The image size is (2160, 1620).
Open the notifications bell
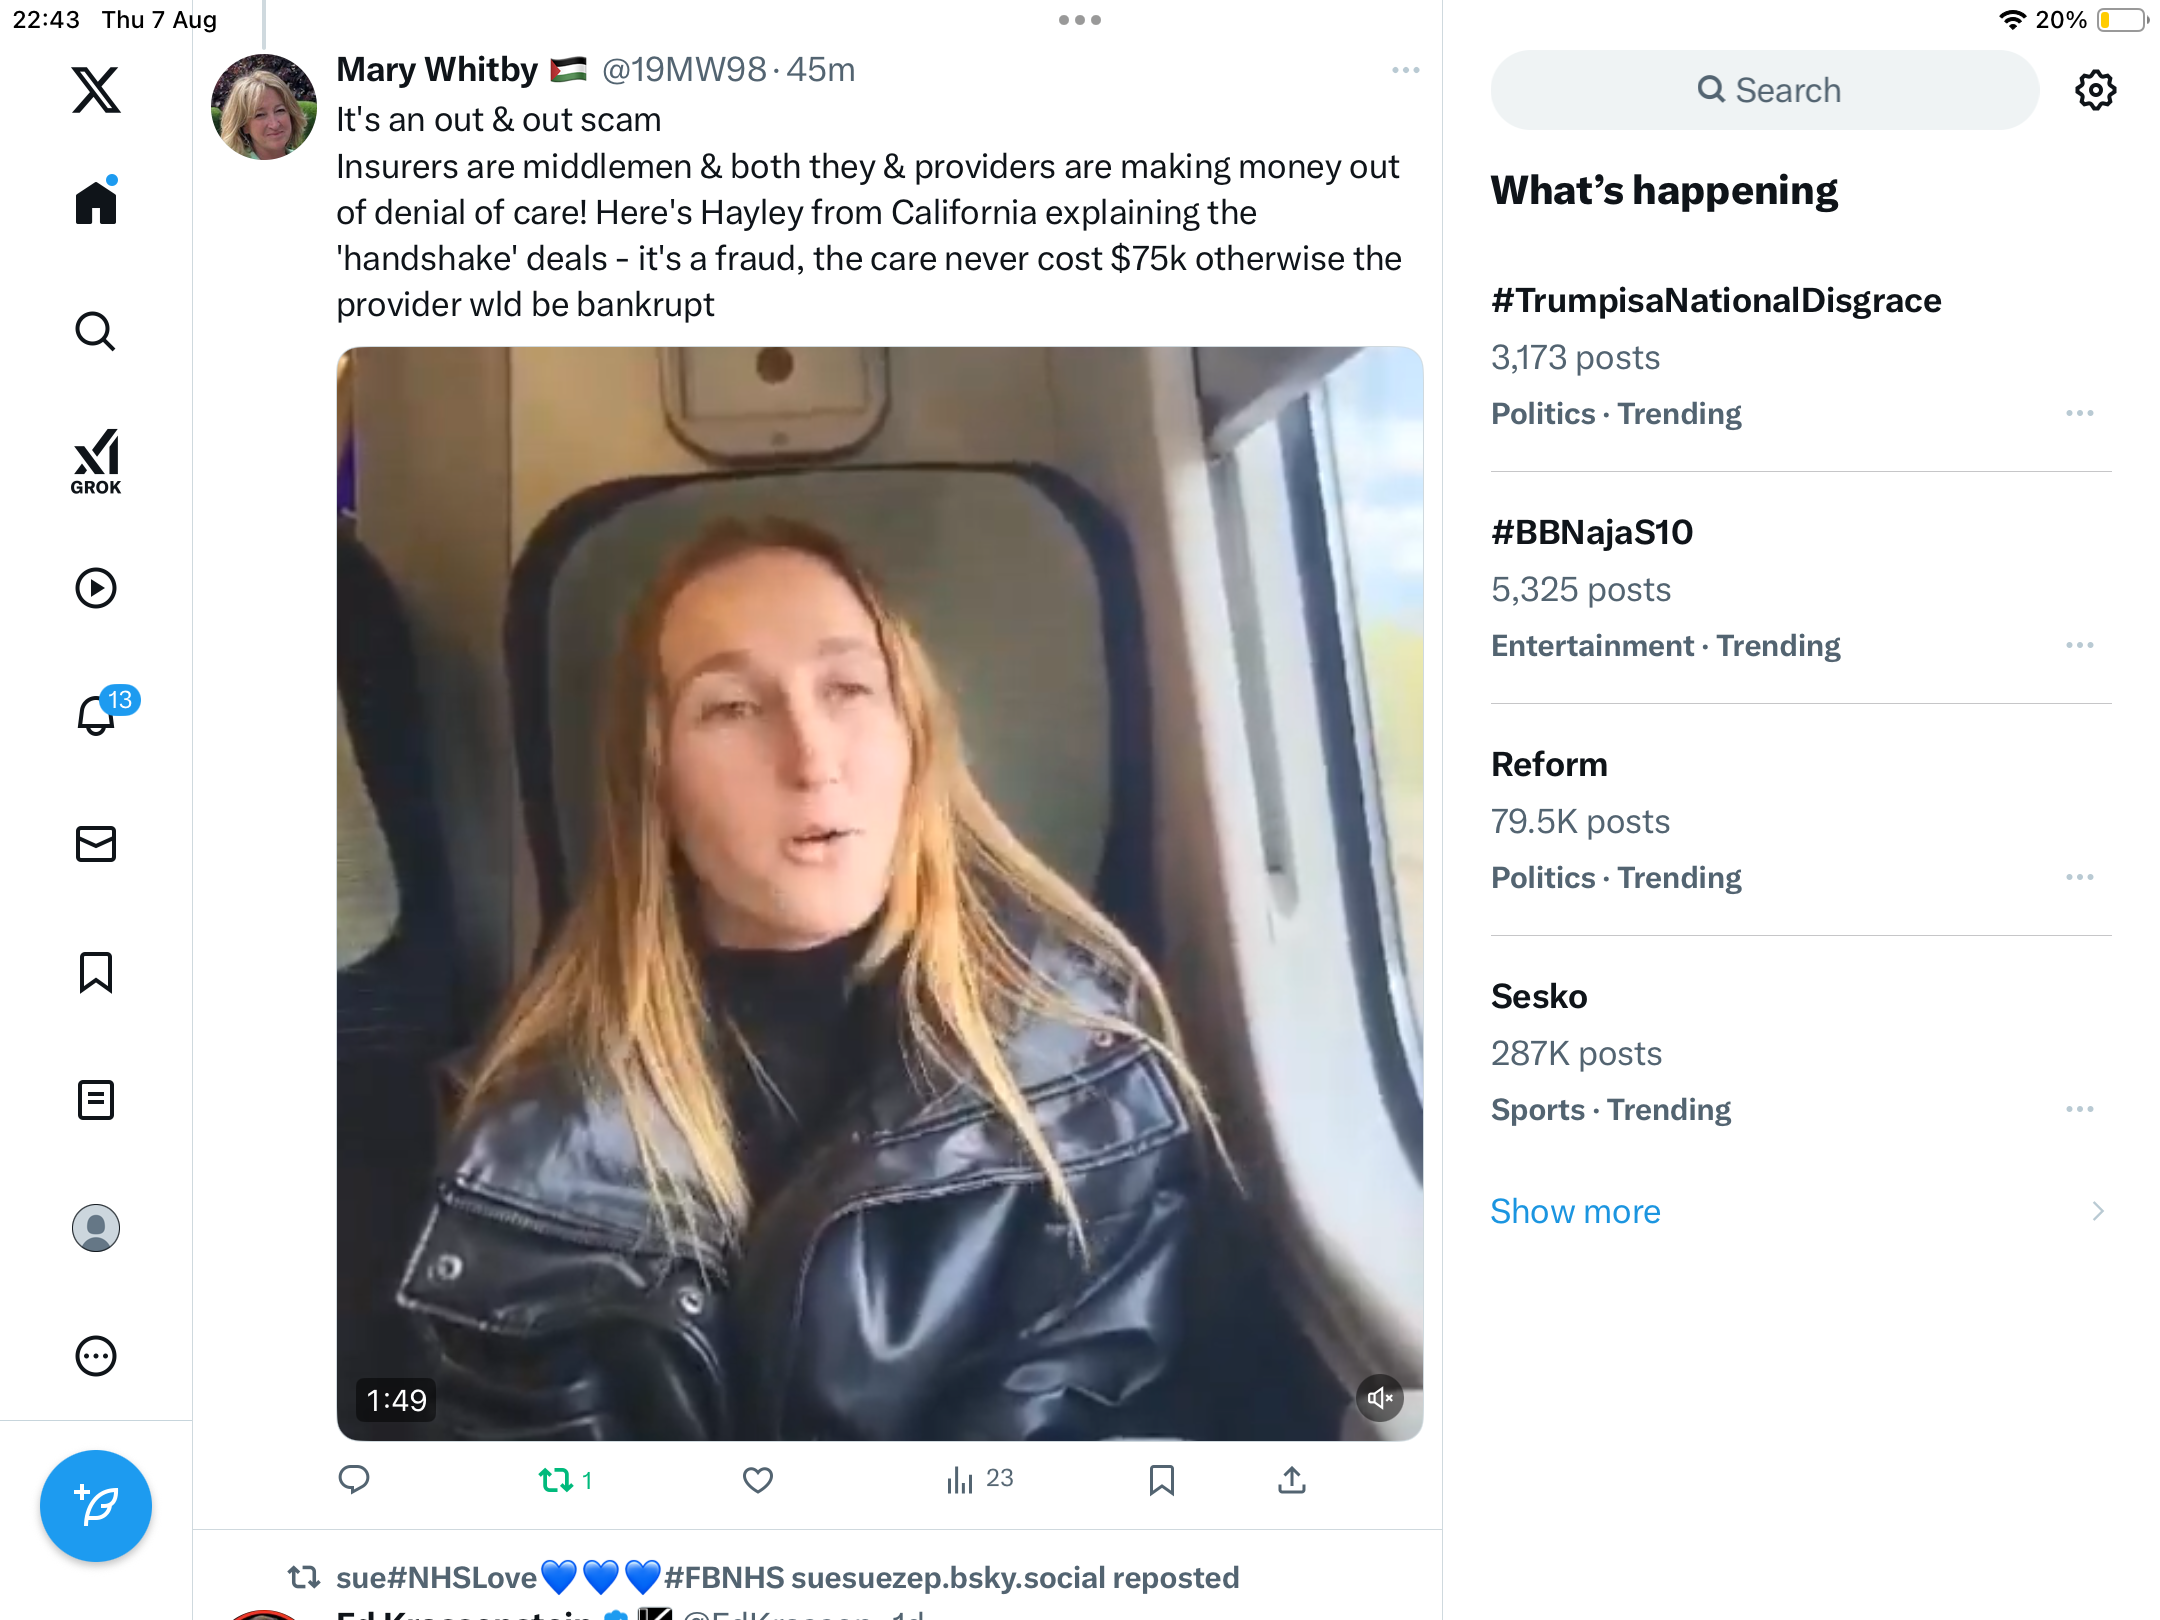tap(97, 714)
